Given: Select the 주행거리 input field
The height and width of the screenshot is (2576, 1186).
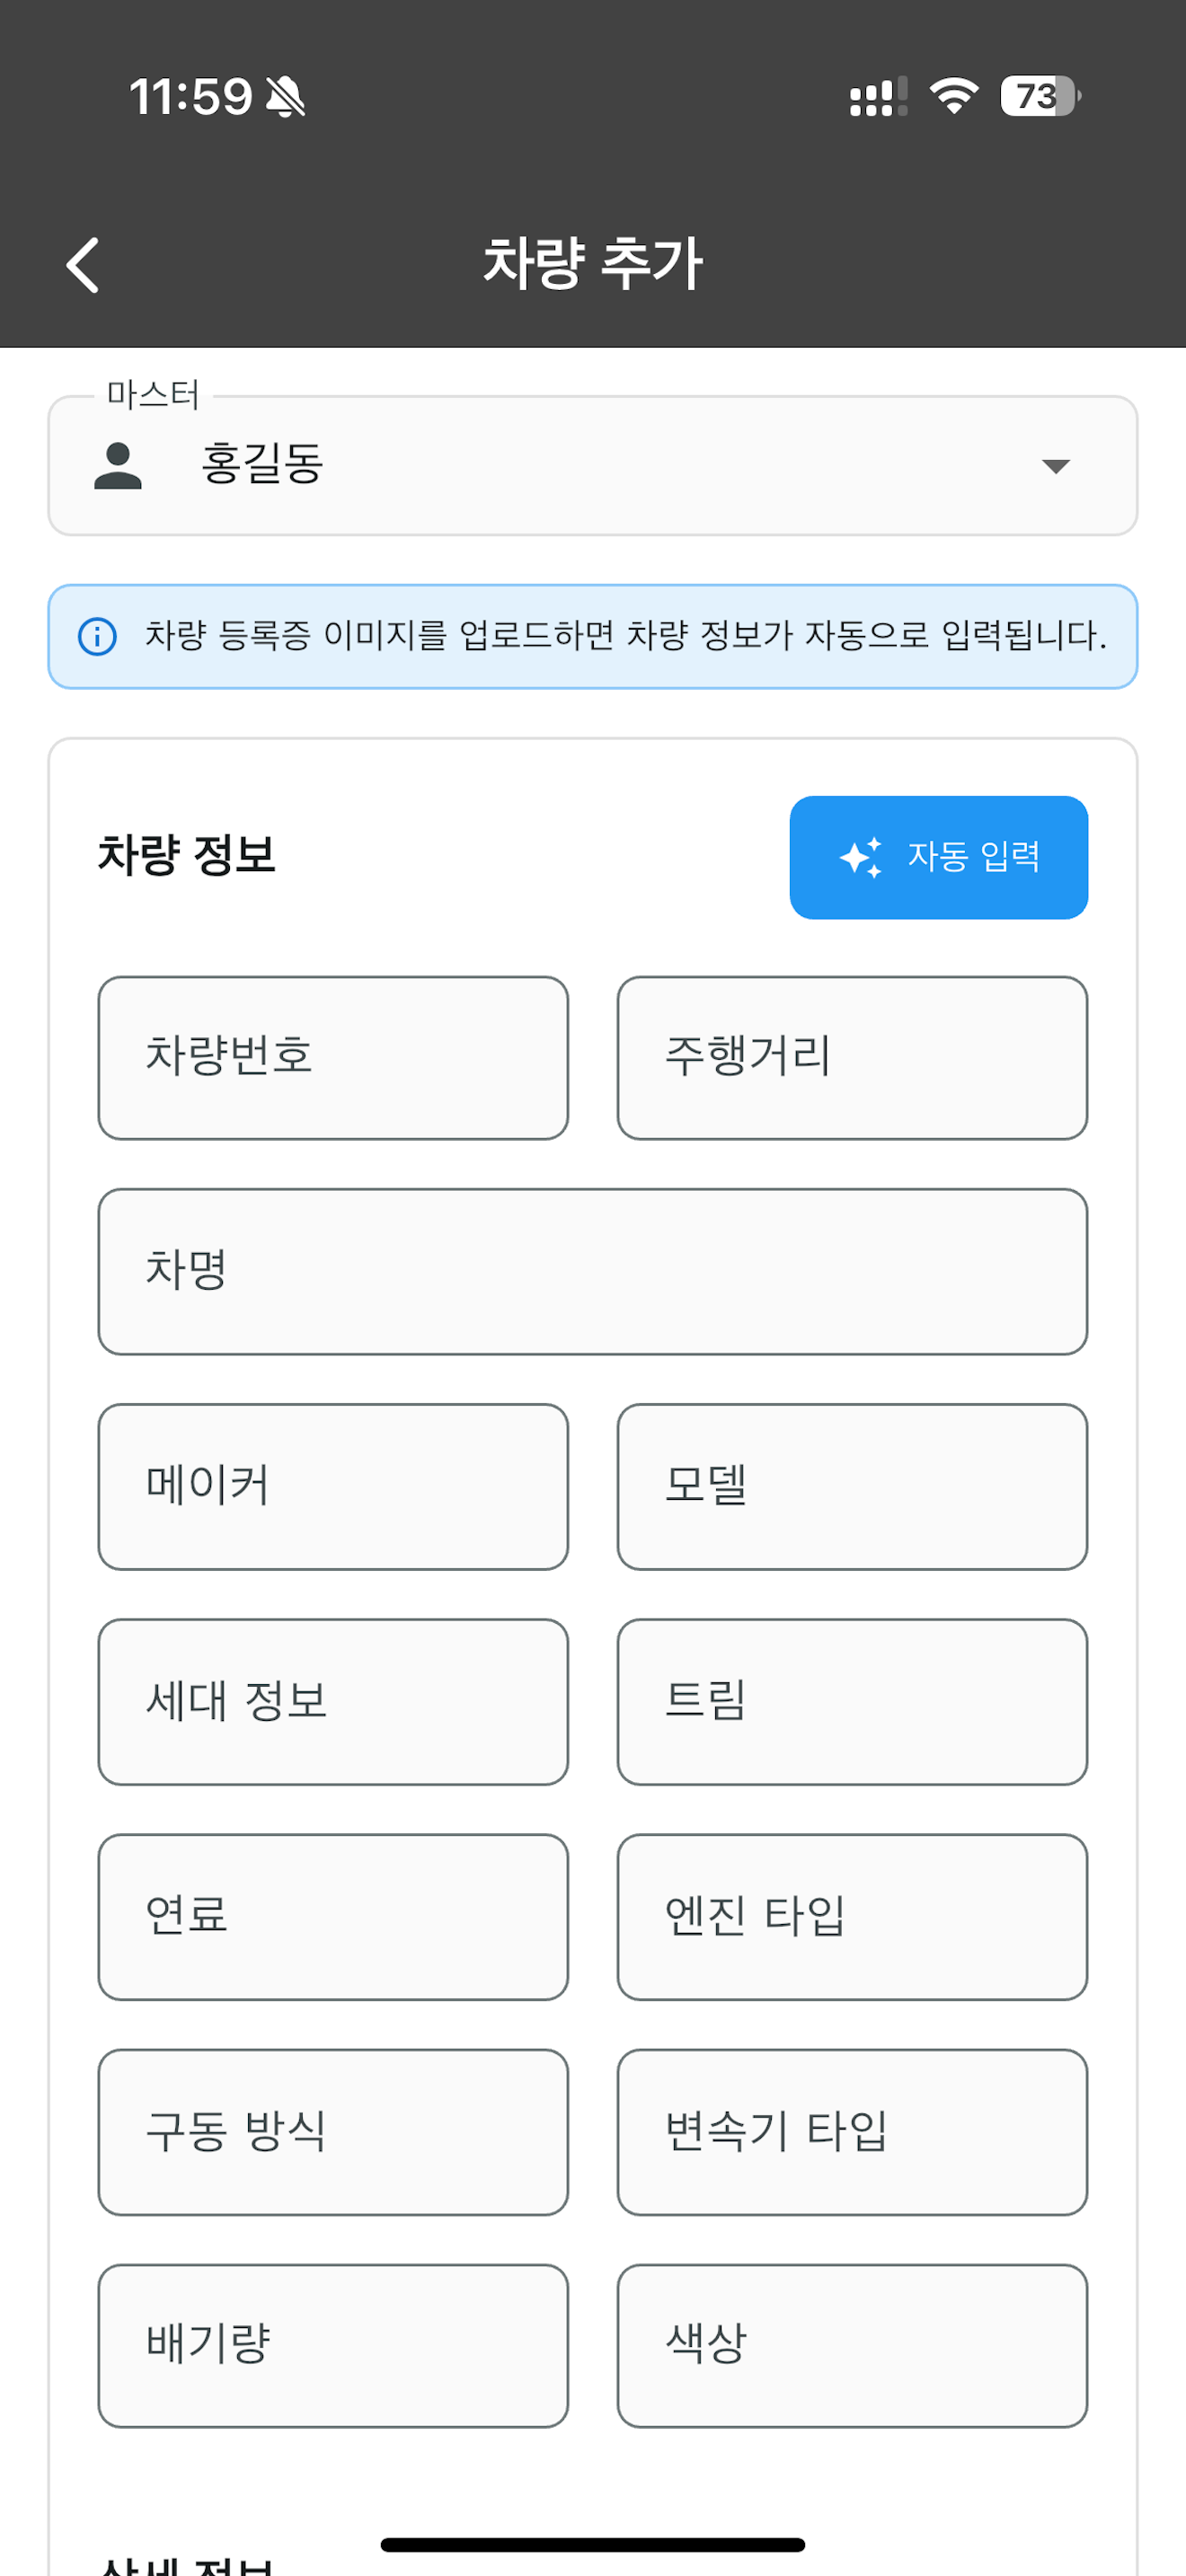Looking at the screenshot, I should (852, 1058).
